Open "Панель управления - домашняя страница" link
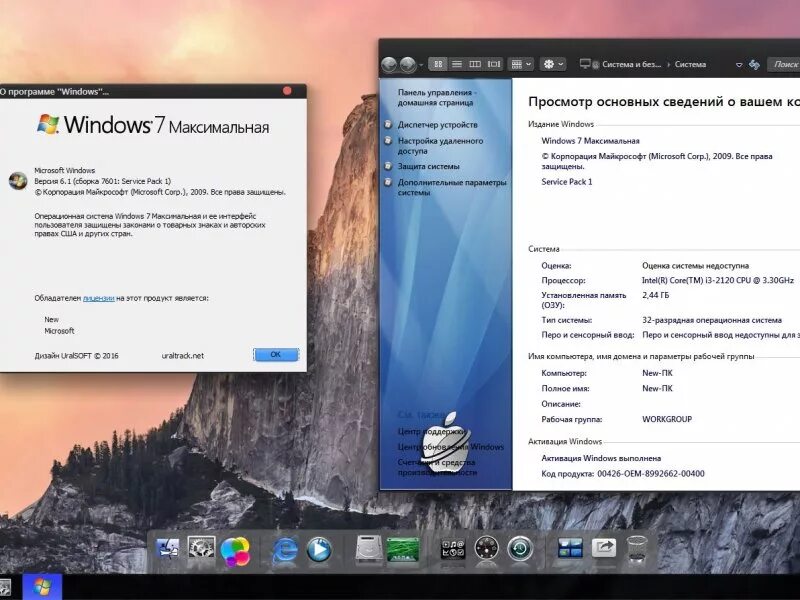Screen dimensions: 800x600 437,97
